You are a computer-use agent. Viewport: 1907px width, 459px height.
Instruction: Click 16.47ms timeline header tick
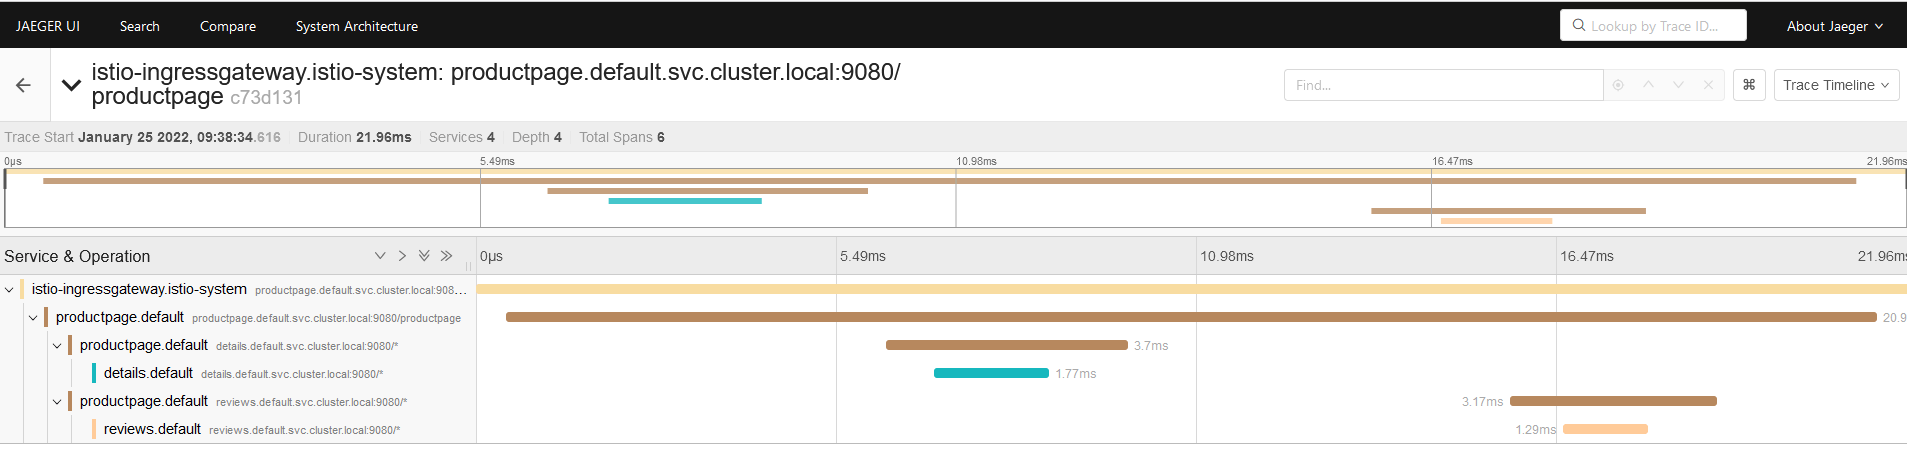pyautogui.click(x=1587, y=256)
